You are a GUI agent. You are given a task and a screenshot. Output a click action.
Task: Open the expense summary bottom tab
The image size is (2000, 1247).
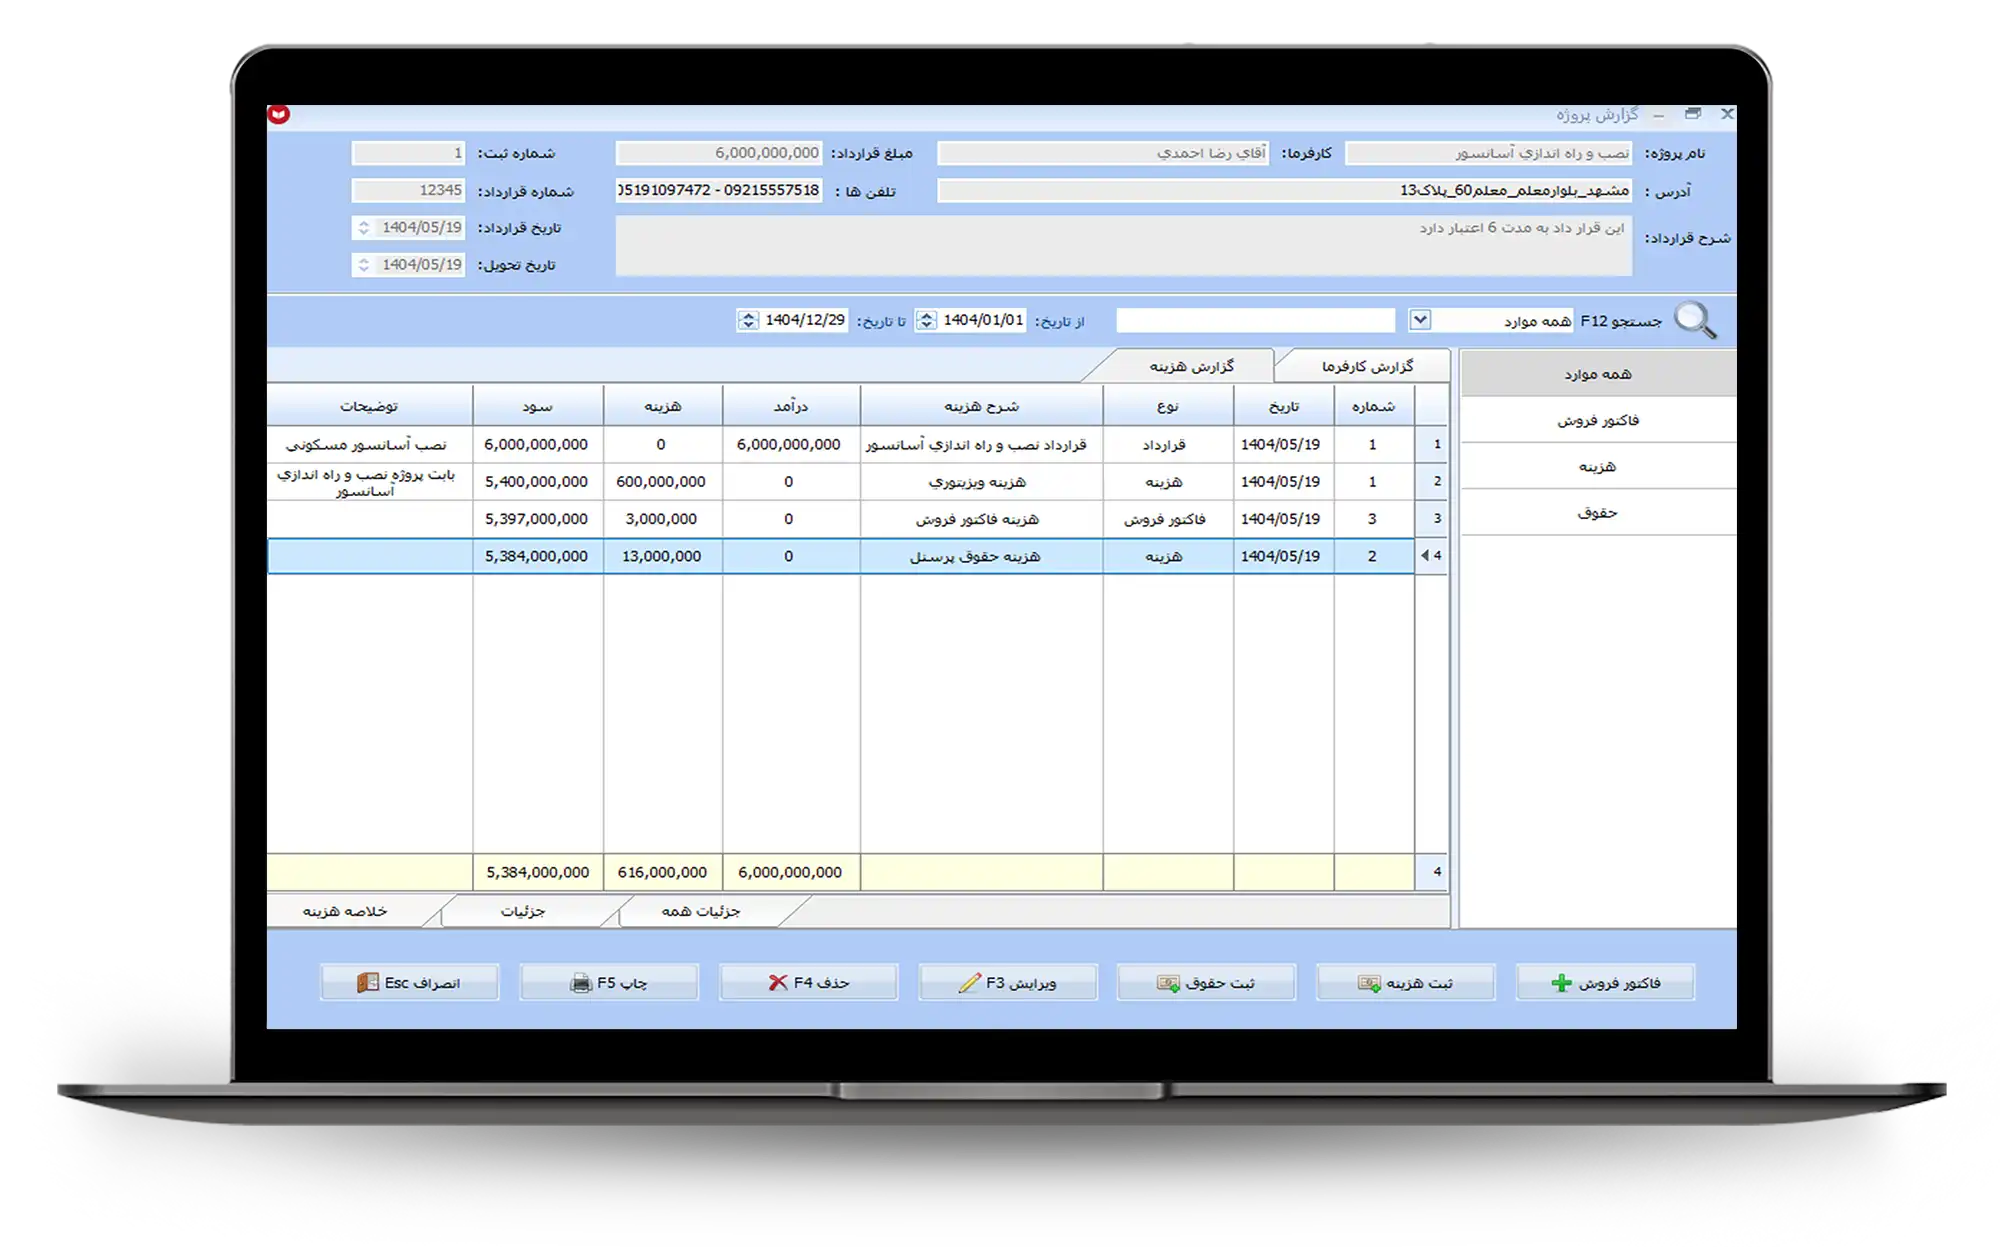(x=345, y=911)
